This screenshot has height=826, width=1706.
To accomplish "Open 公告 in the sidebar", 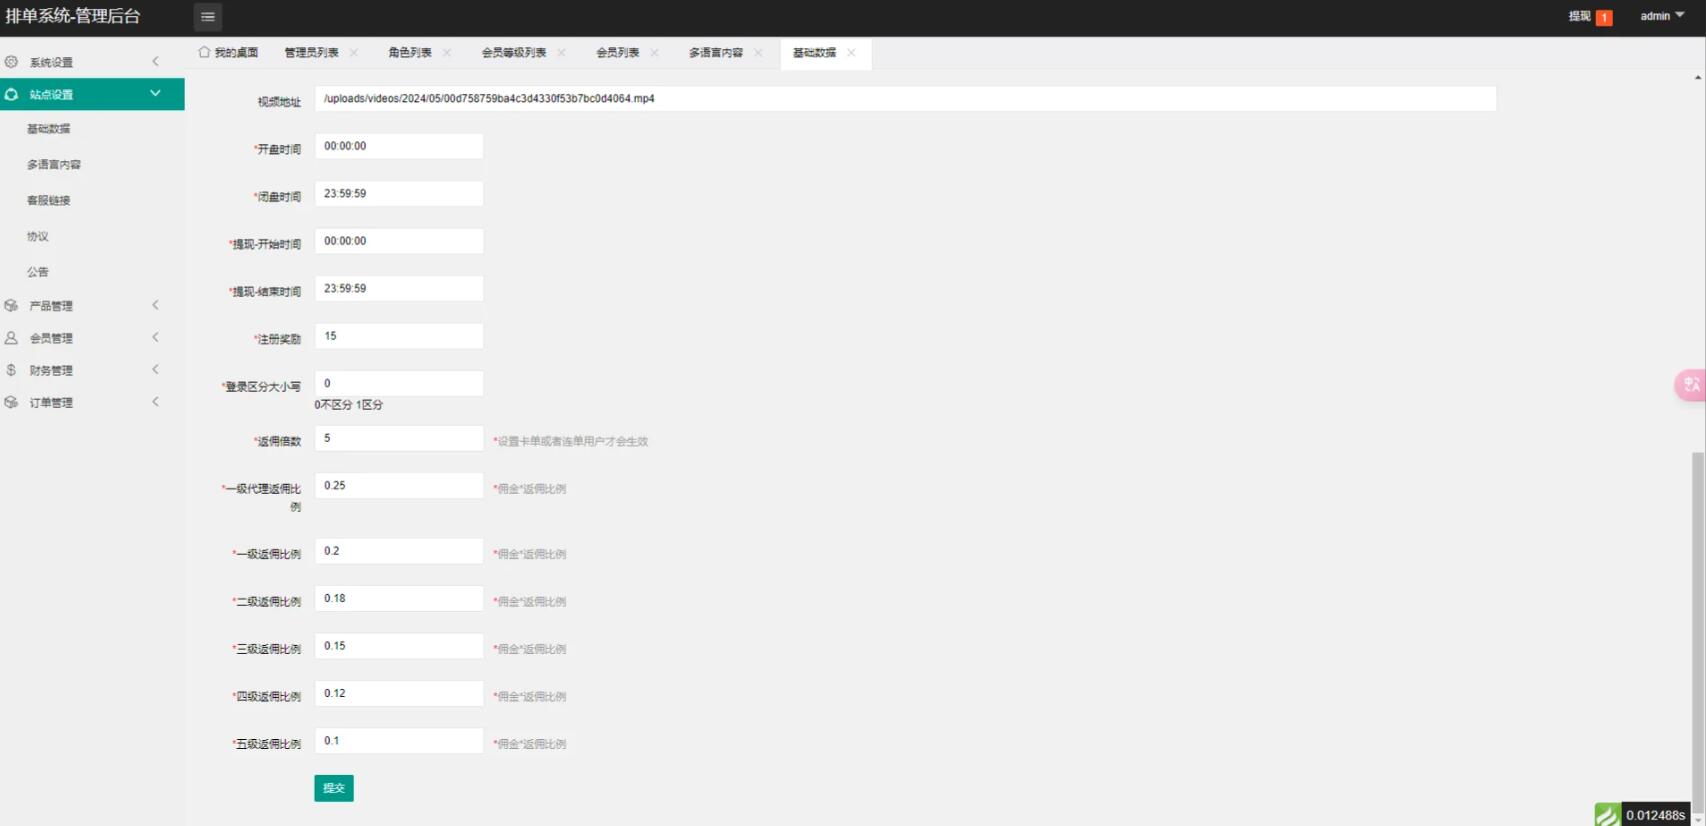I will click(x=38, y=272).
